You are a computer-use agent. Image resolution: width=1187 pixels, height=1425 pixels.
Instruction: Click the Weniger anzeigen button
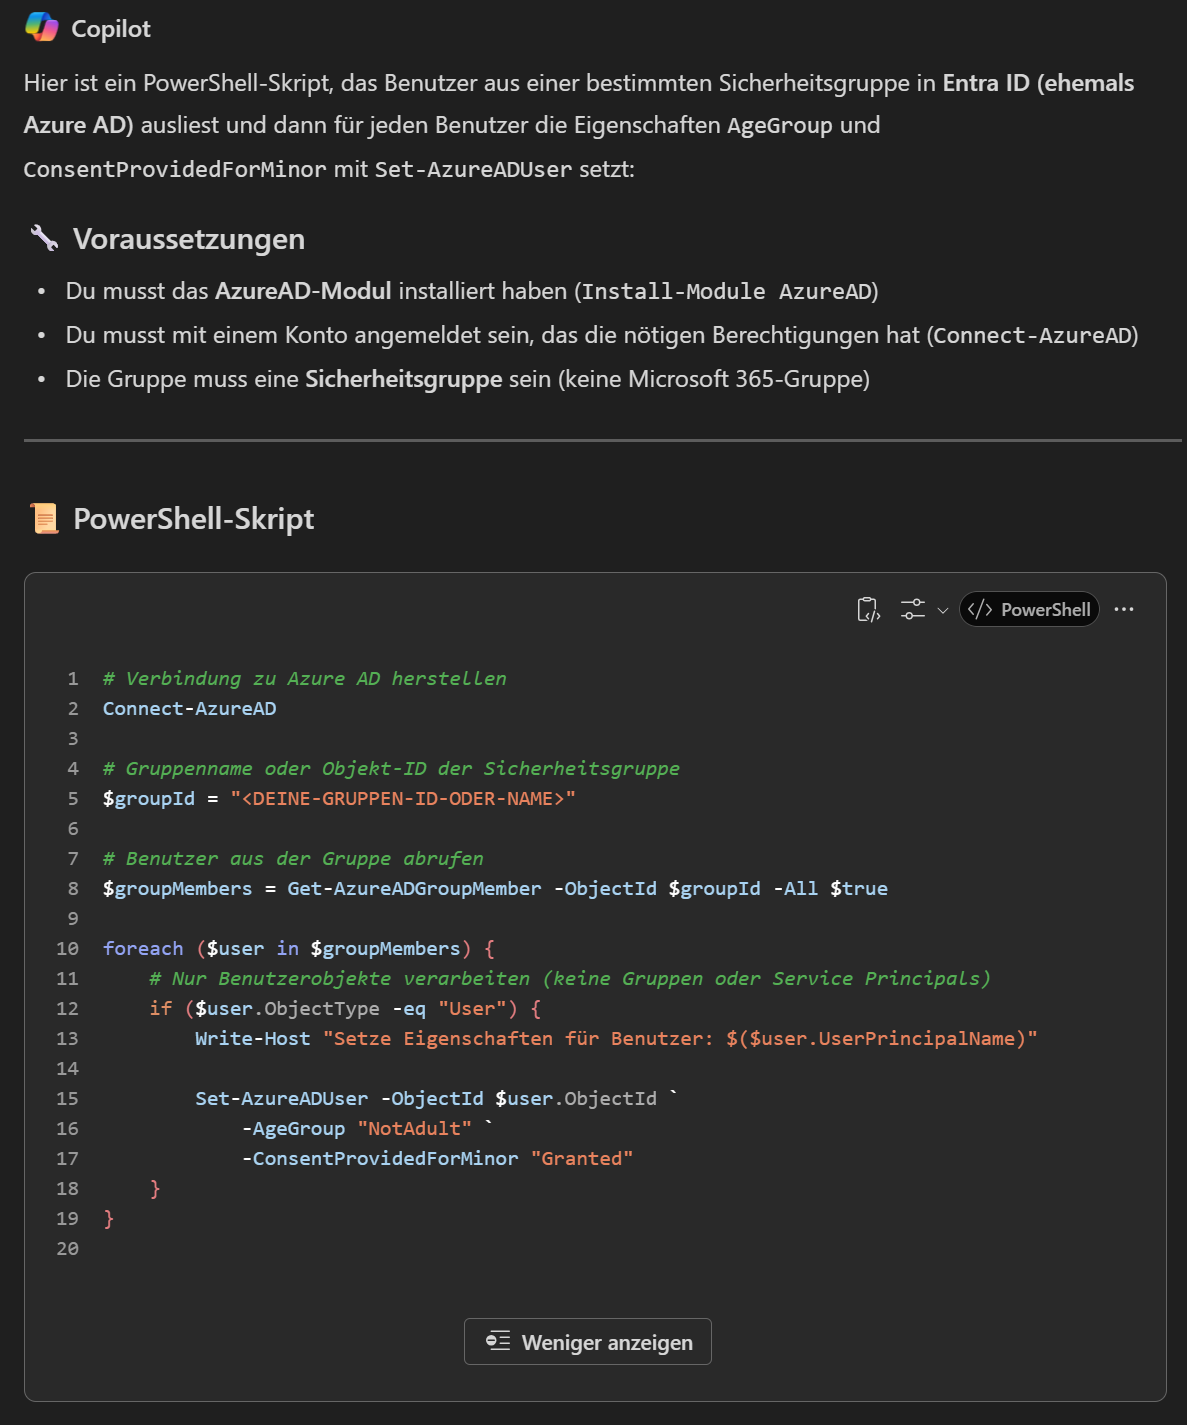coord(588,1341)
